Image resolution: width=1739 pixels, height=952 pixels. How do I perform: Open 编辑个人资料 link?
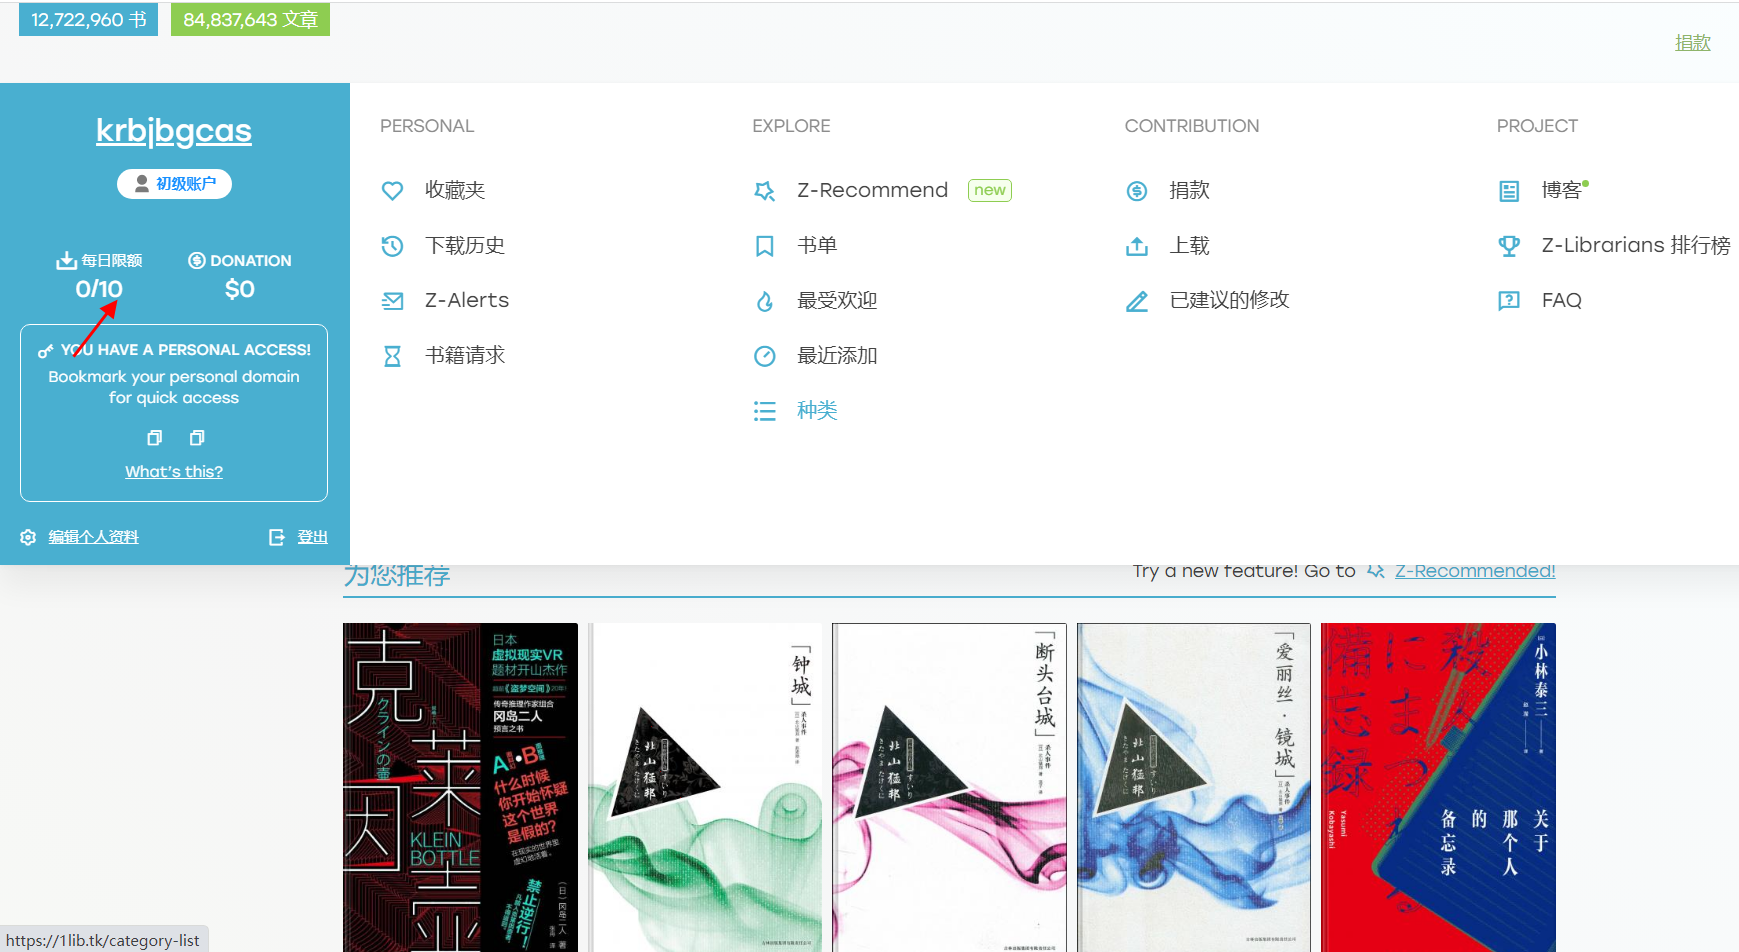click(94, 537)
